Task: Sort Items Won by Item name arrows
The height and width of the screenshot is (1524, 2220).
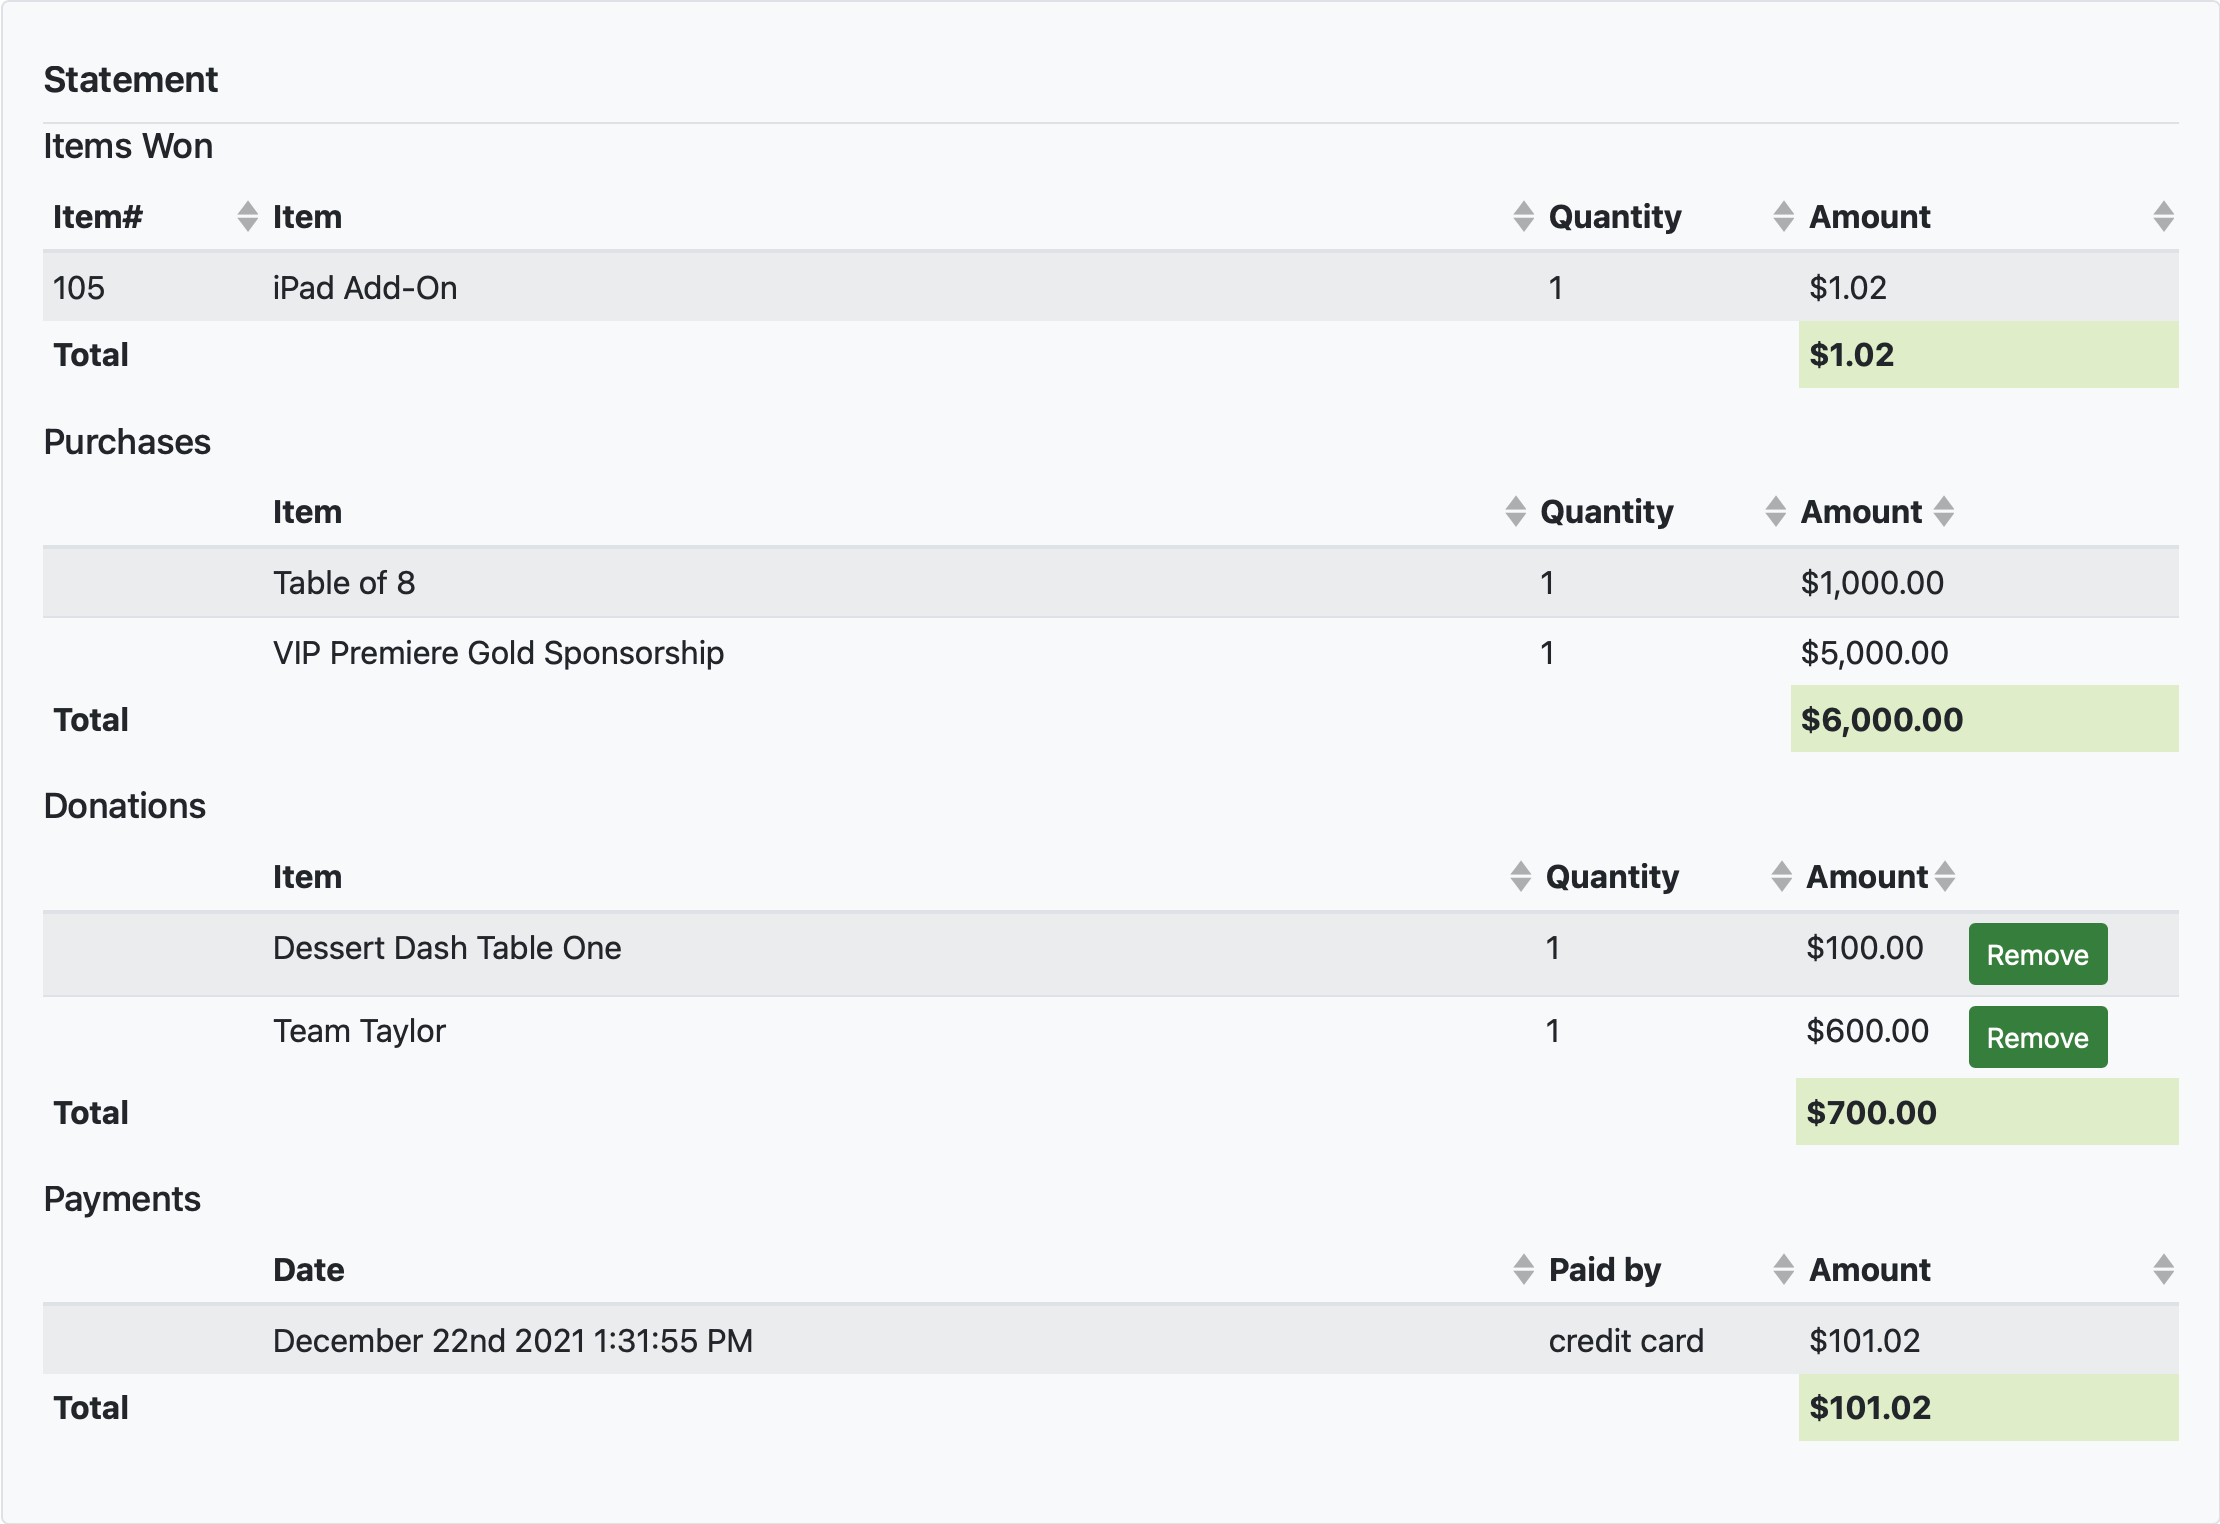Action: (x=1522, y=216)
